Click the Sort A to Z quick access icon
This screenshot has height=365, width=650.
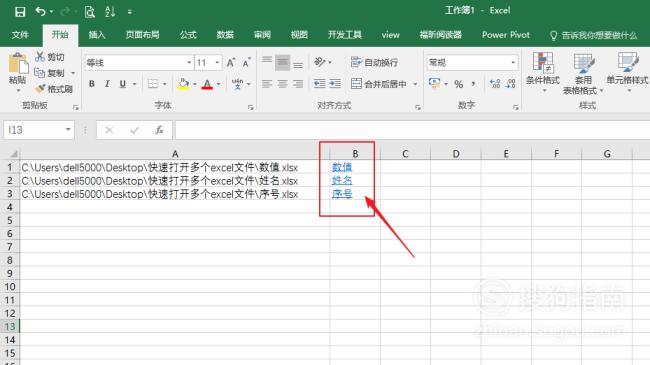pyautogui.click(x=110, y=12)
